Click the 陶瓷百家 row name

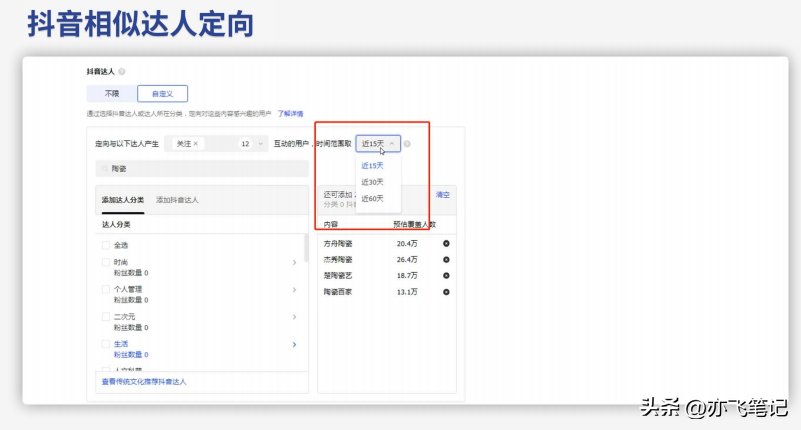click(338, 292)
